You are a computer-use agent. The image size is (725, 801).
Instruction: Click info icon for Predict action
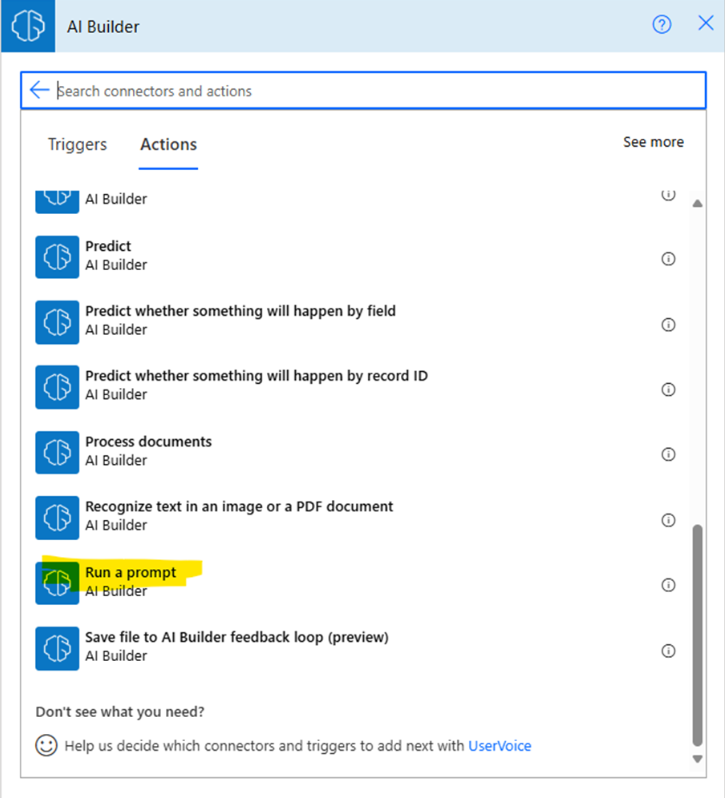point(668,259)
